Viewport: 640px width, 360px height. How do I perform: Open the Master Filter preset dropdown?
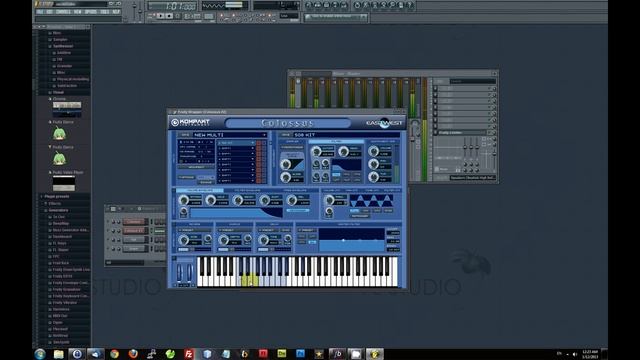tap(307, 230)
